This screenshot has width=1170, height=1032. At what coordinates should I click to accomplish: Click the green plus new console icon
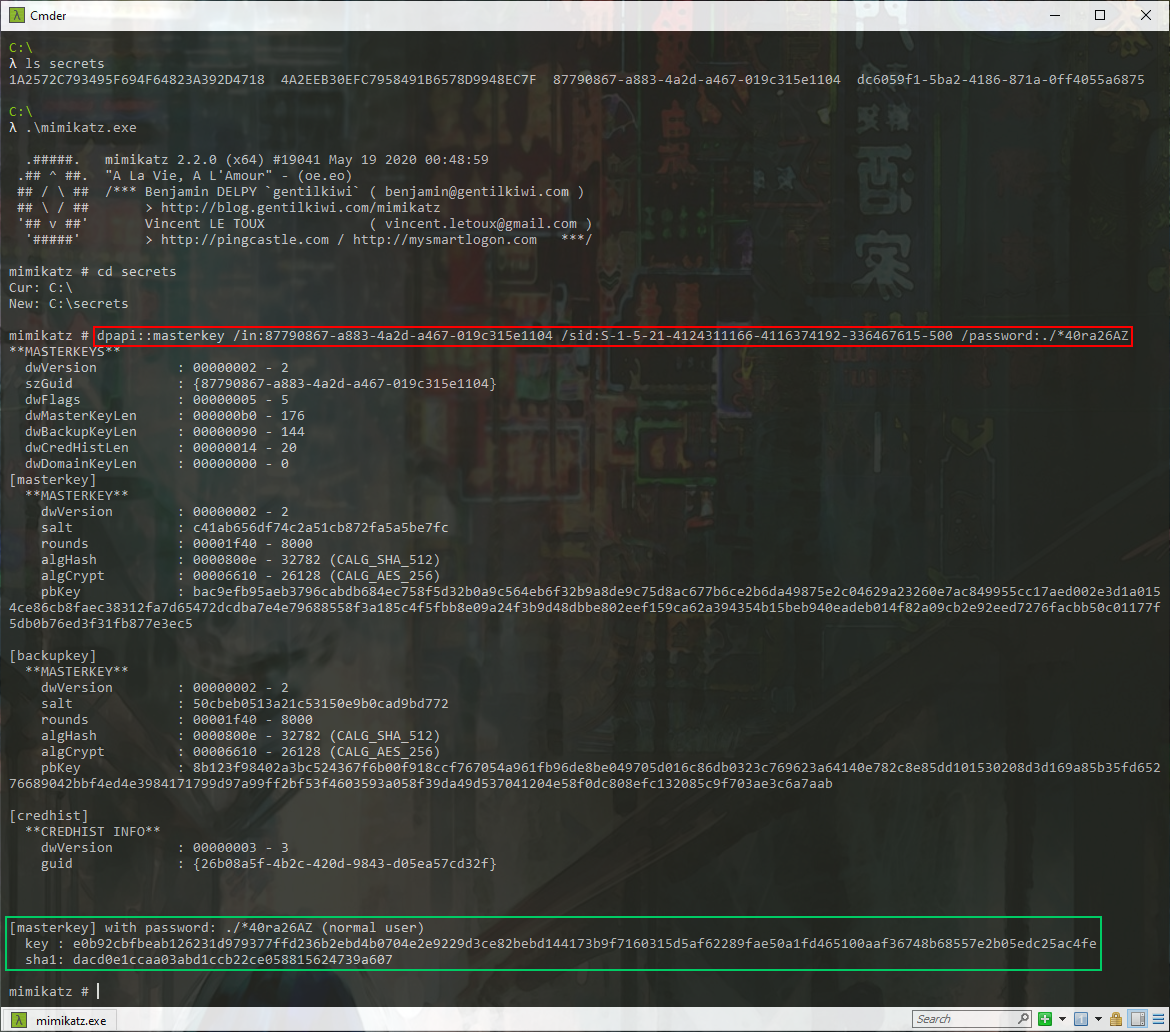pyautogui.click(x=1045, y=1019)
